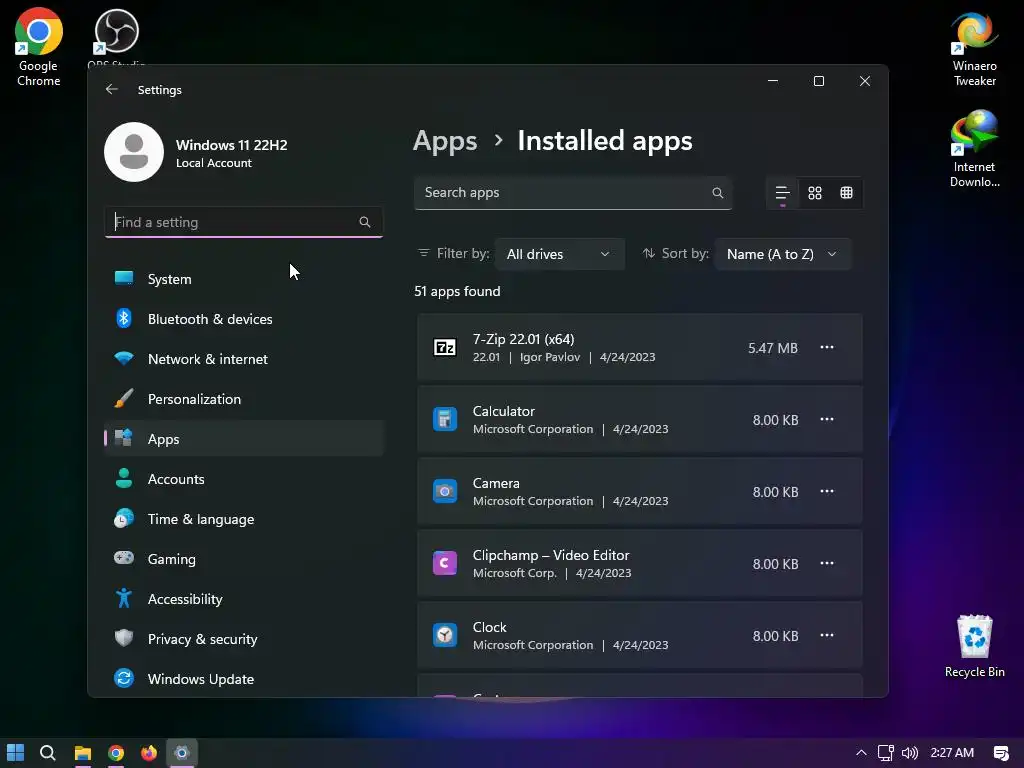Click the Calculator app icon
The height and width of the screenshot is (768, 1024).
[445, 419]
